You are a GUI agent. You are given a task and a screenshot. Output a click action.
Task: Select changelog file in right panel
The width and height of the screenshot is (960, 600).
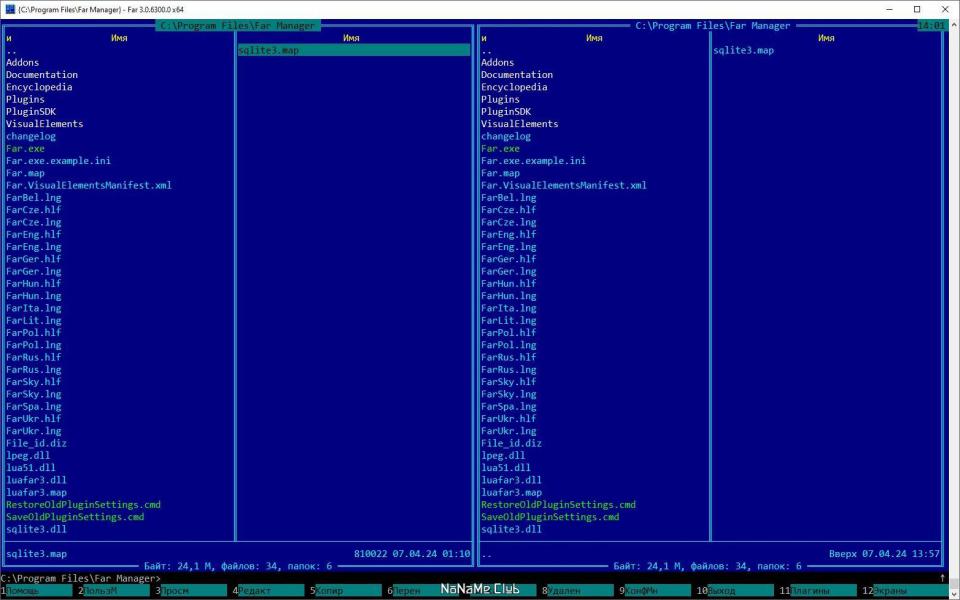click(x=506, y=136)
